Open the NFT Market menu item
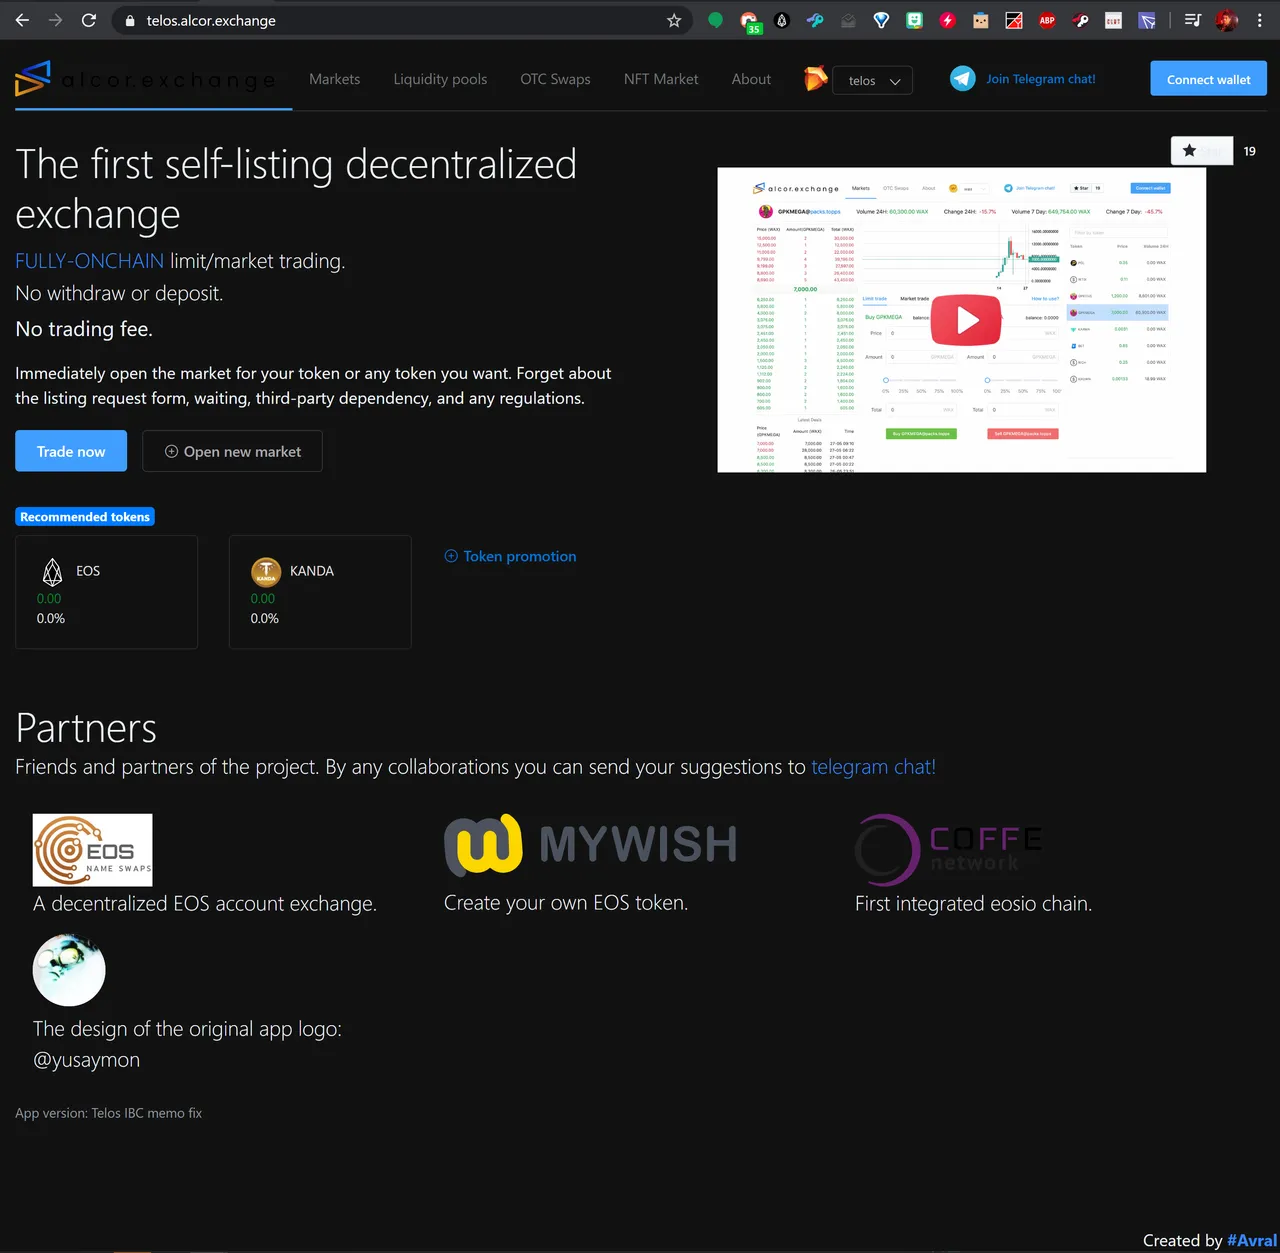The image size is (1280, 1253). (661, 79)
